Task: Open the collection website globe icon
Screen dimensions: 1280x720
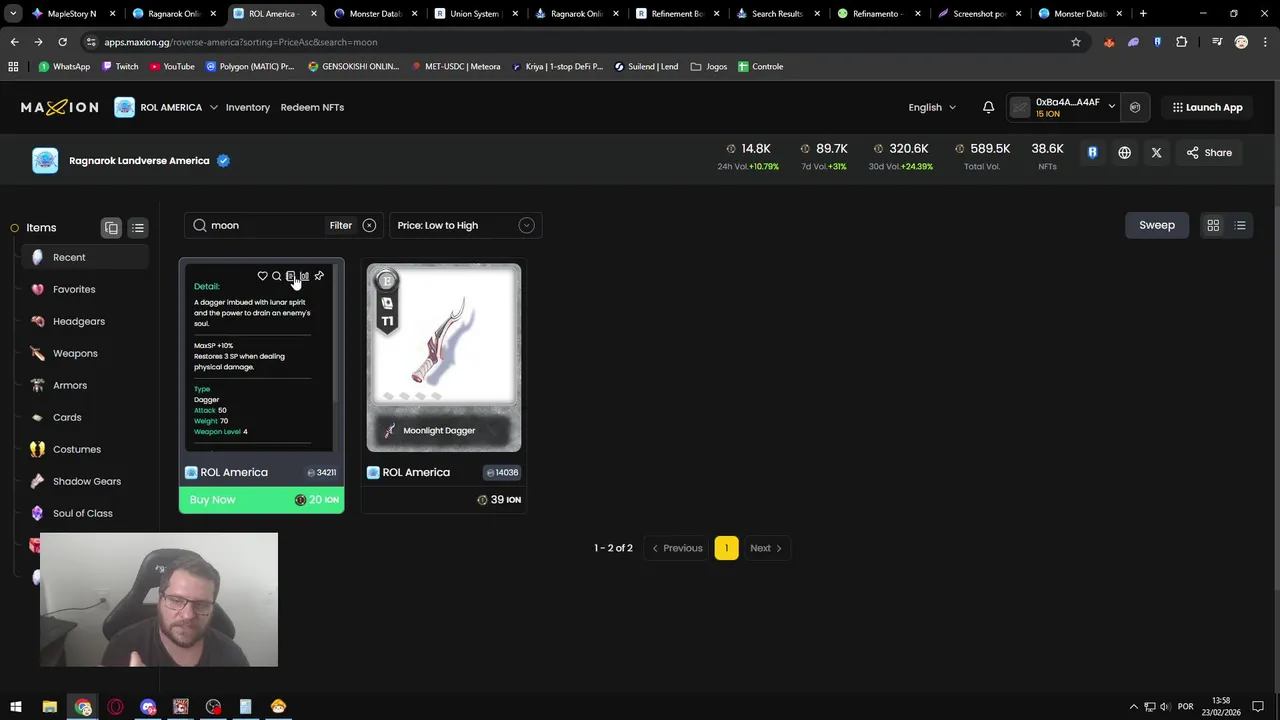Action: tap(1125, 153)
